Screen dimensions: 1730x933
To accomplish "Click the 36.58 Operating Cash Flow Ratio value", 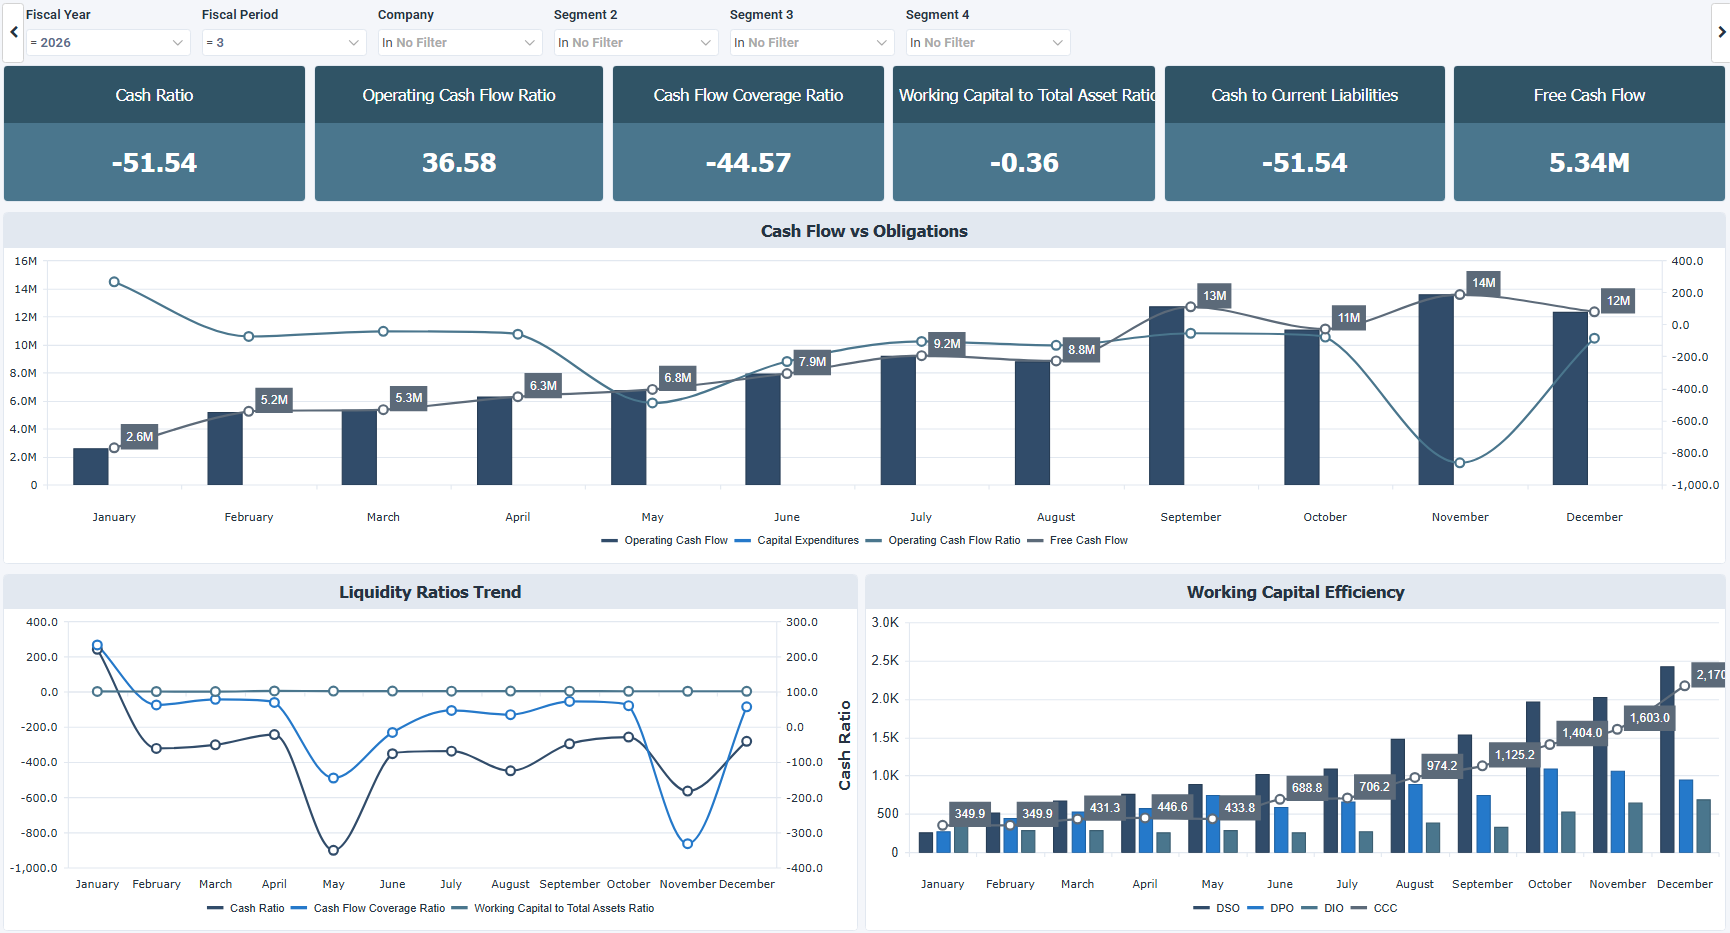I will (x=459, y=163).
